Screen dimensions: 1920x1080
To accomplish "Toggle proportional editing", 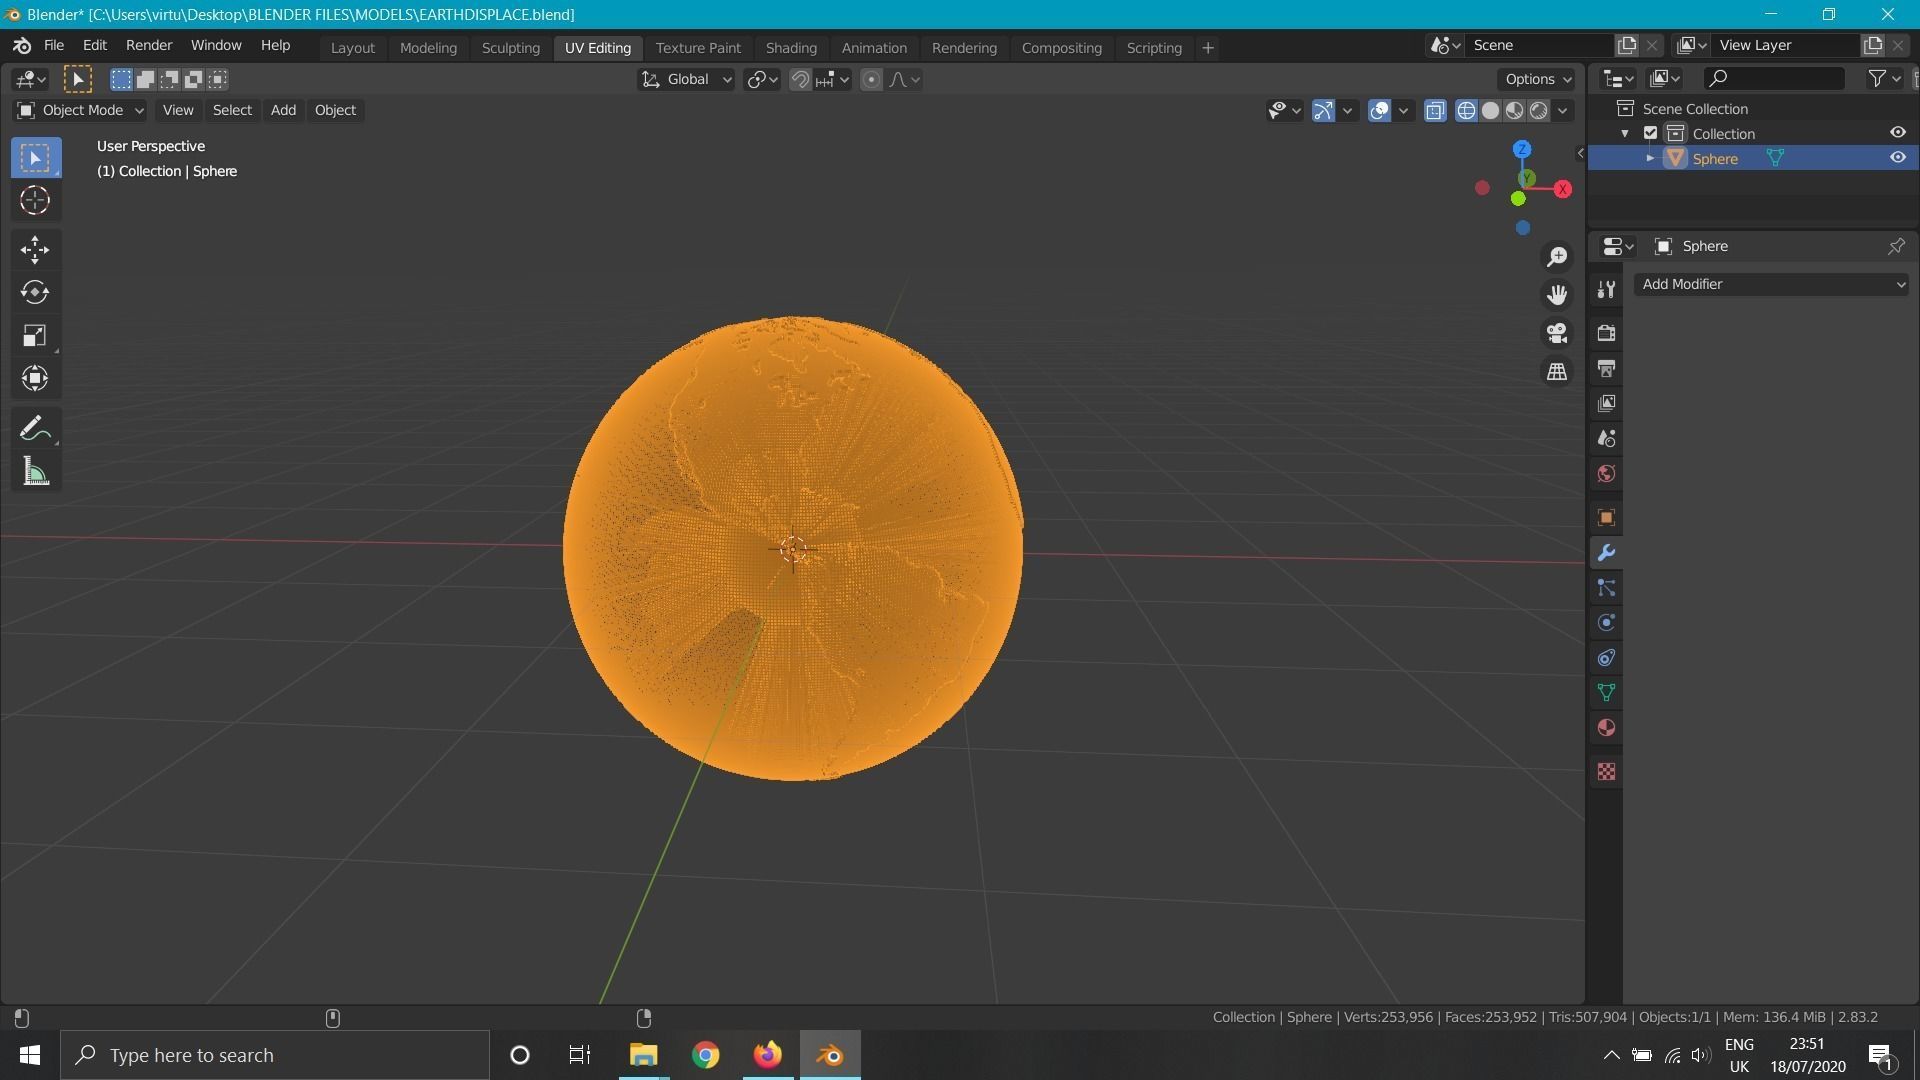I will [x=871, y=80].
